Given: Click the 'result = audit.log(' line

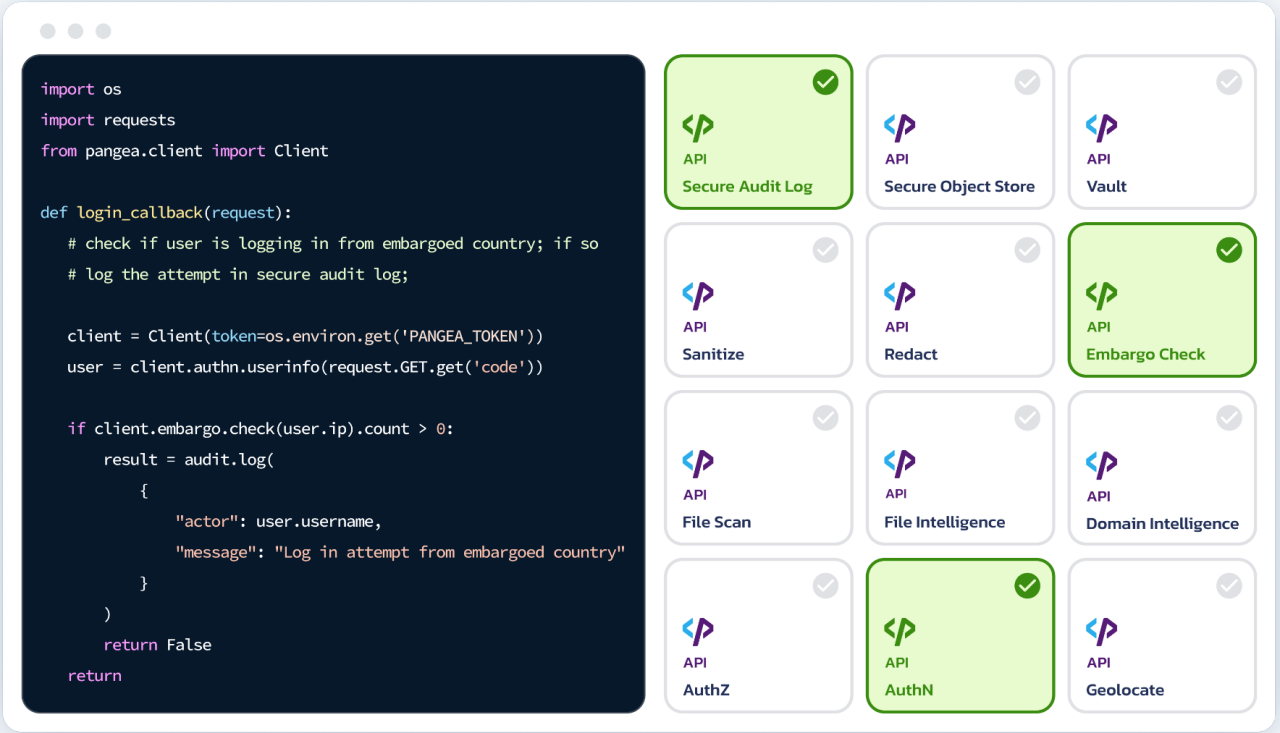Looking at the screenshot, I should click(x=188, y=460).
